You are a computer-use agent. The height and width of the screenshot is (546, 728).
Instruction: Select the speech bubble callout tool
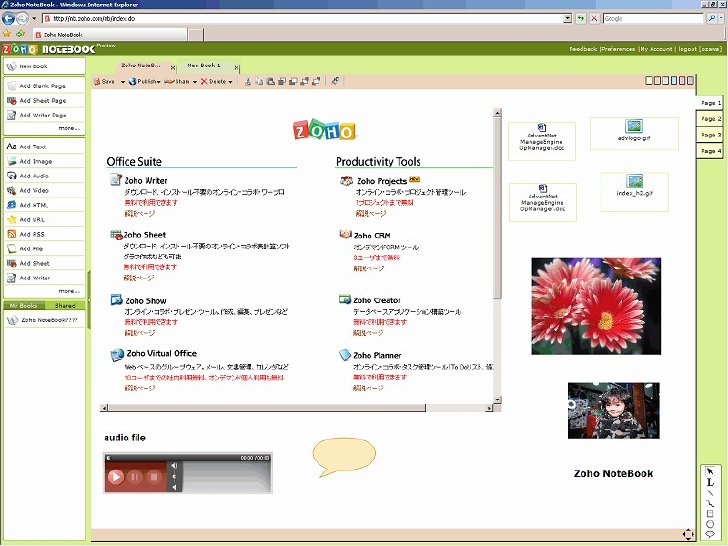(710, 534)
